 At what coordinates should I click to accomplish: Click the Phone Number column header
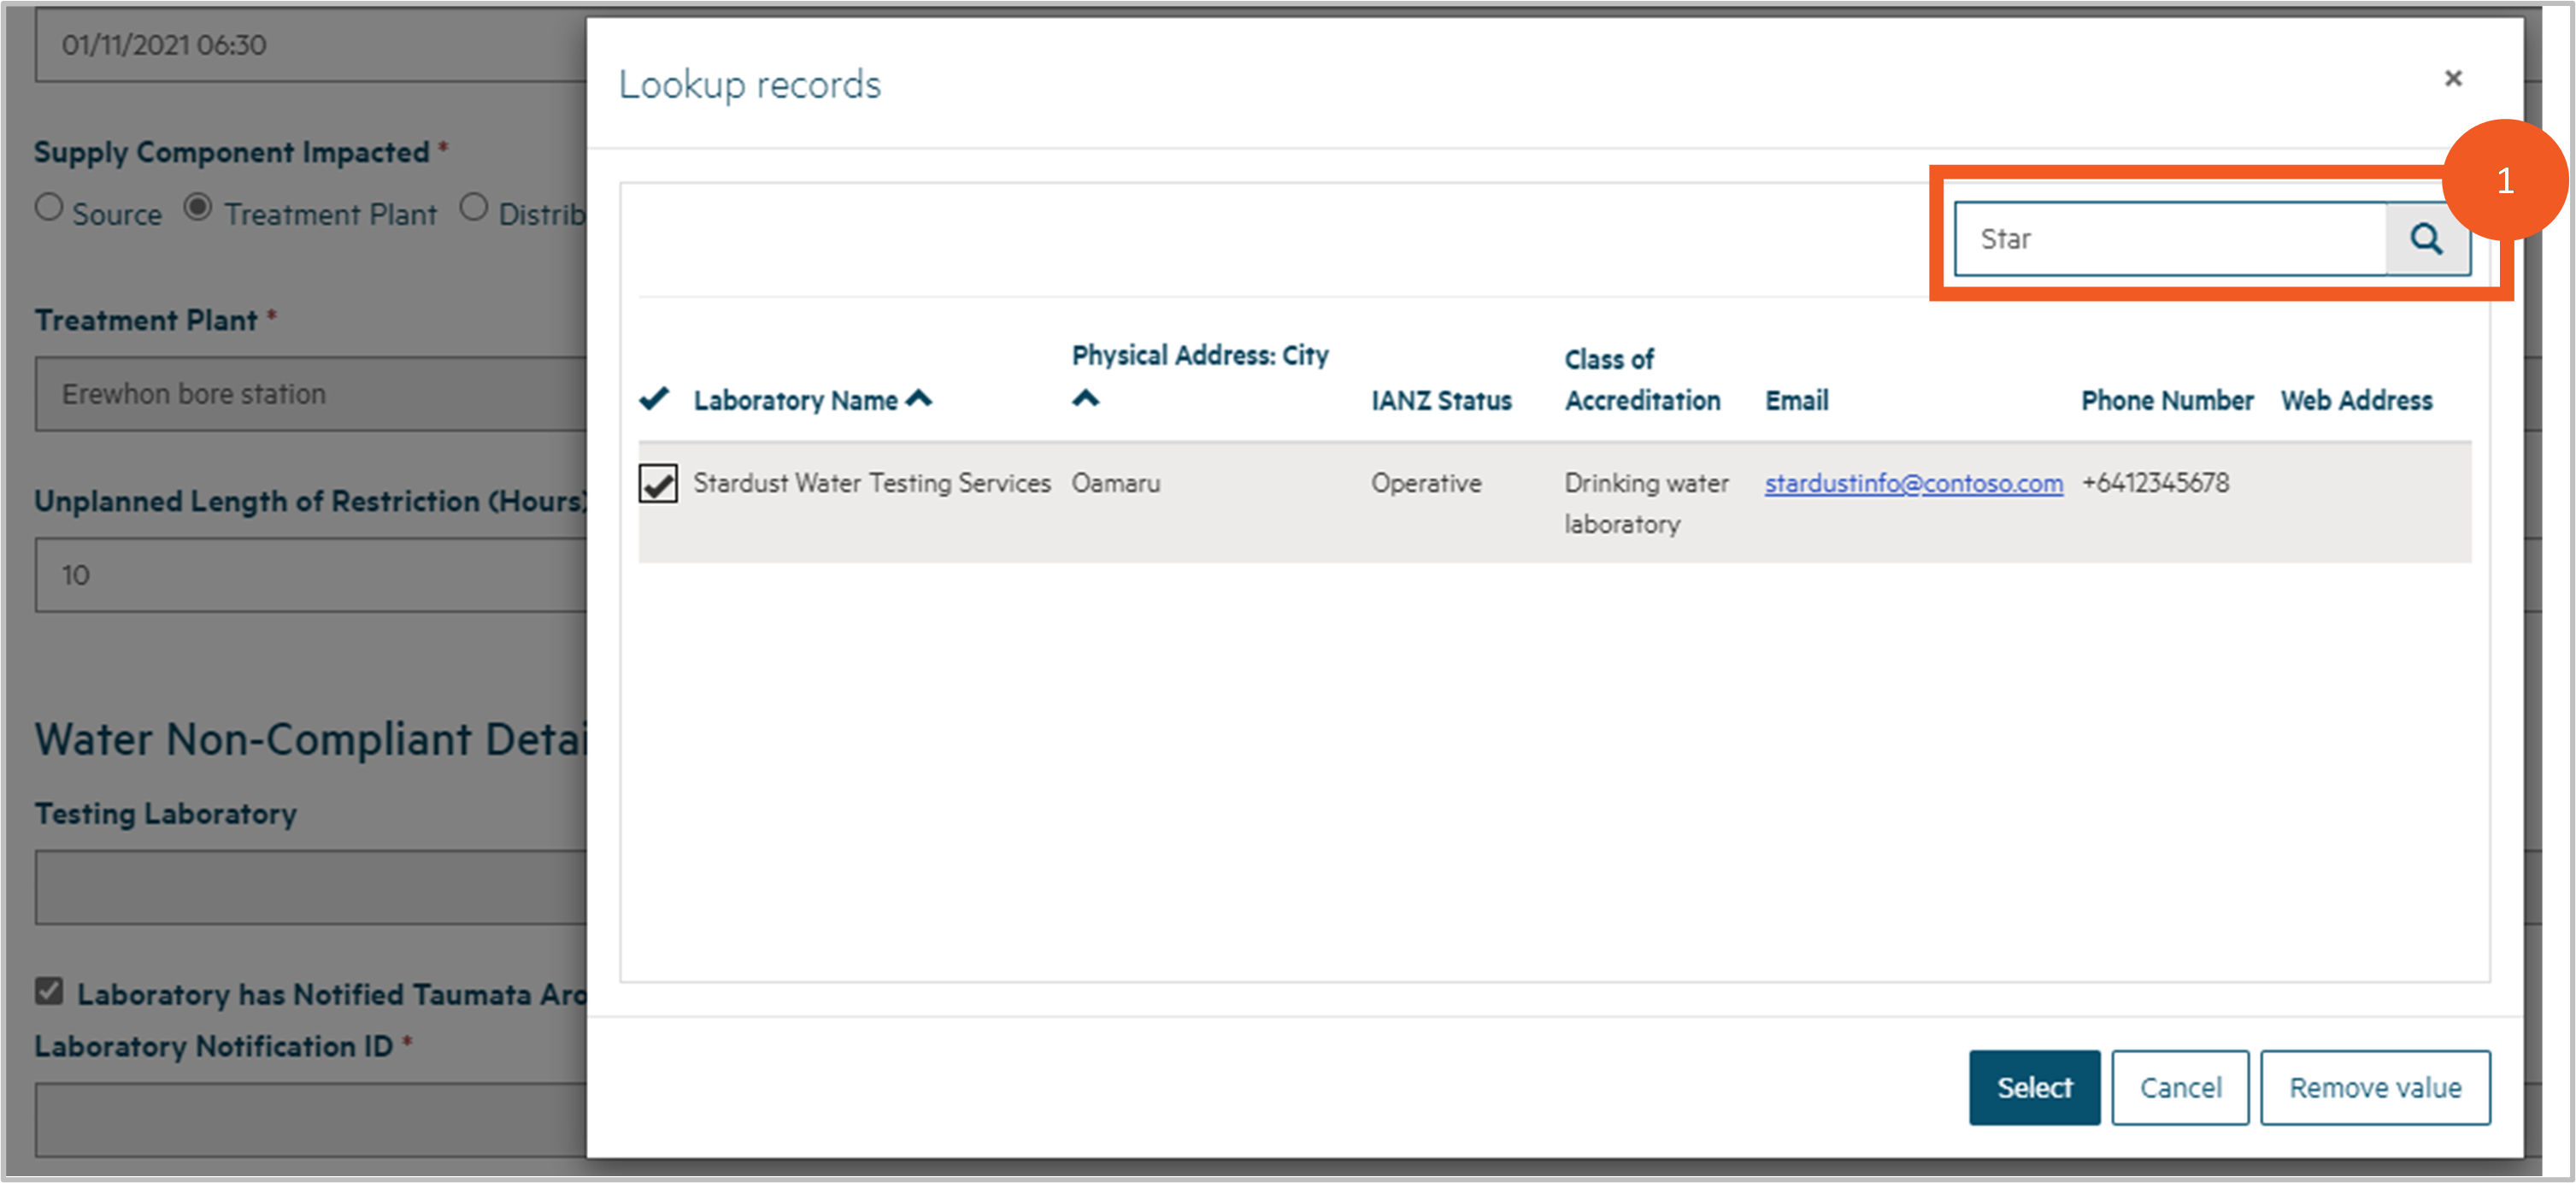(x=2166, y=401)
